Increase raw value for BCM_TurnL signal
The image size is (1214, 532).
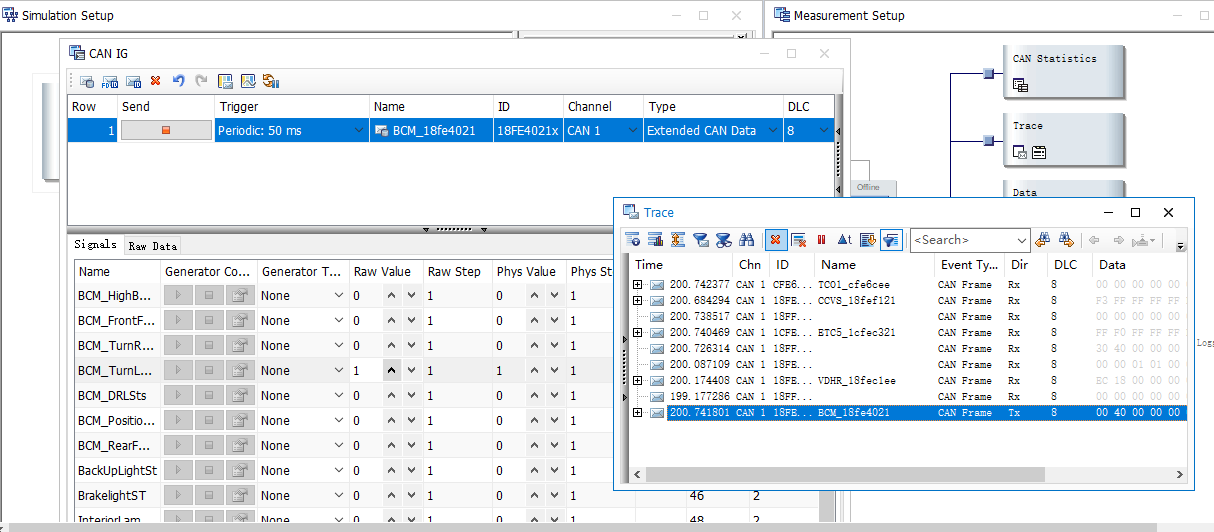click(x=392, y=371)
